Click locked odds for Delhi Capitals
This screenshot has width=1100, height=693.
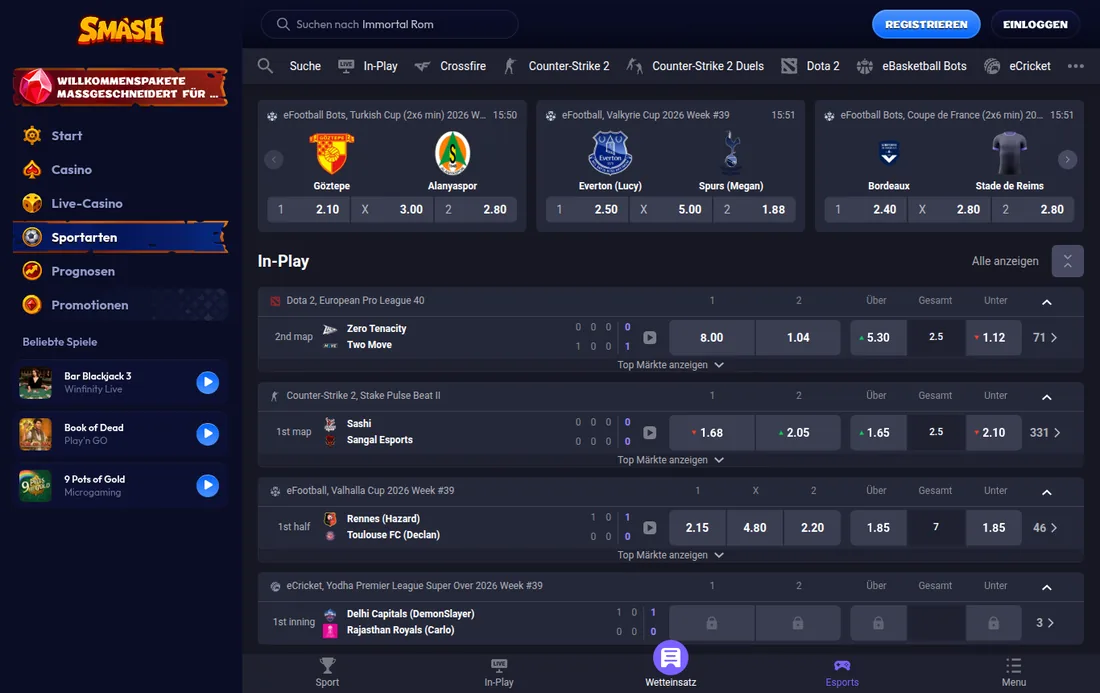pyautogui.click(x=711, y=623)
